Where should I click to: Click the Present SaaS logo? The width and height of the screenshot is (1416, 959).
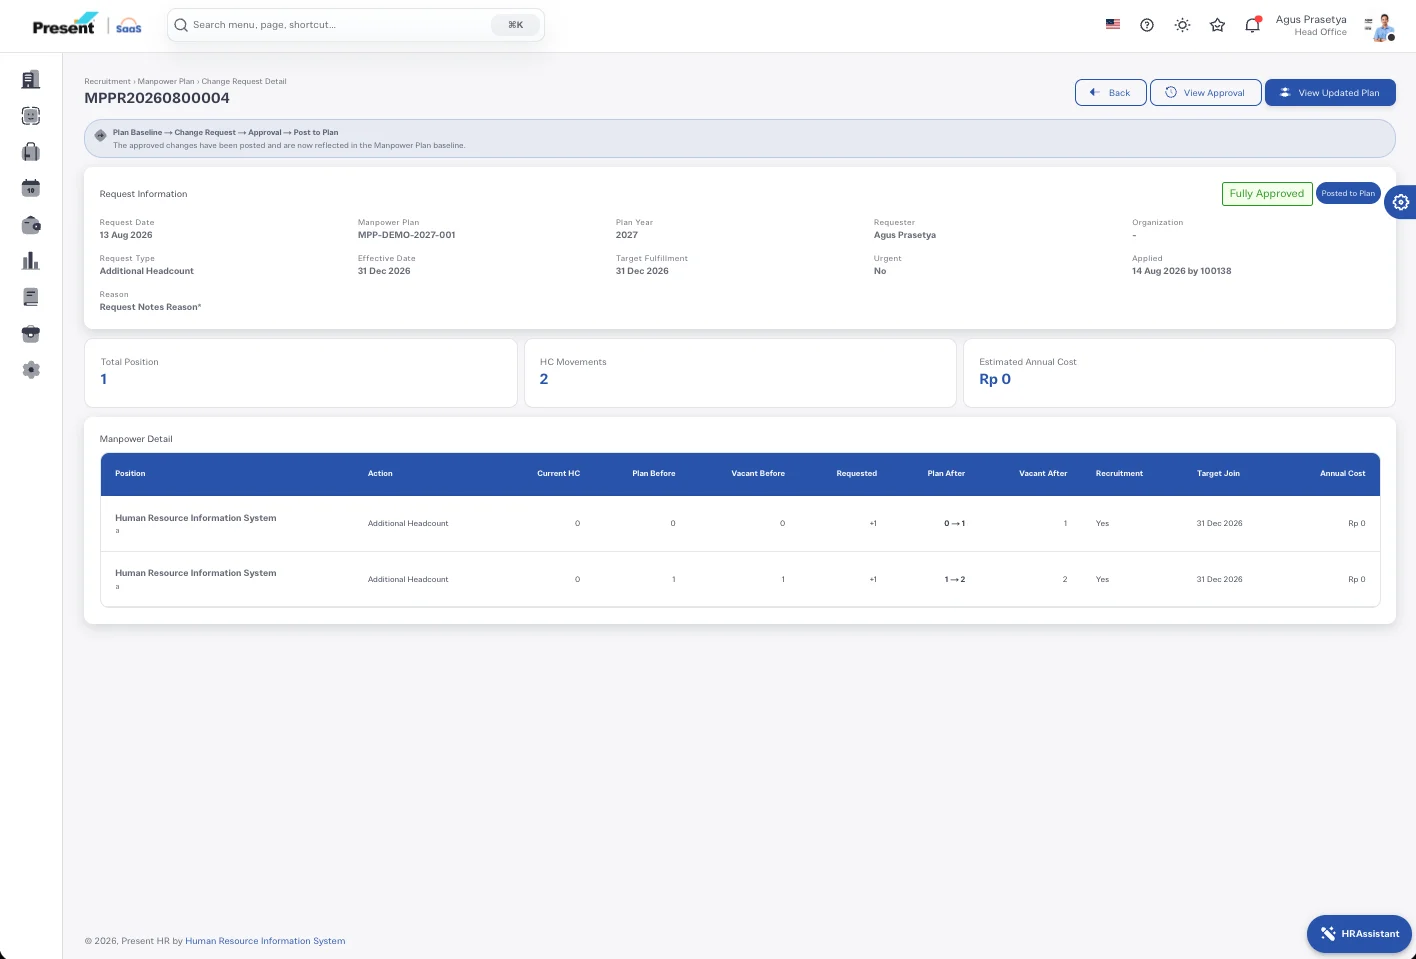[87, 25]
